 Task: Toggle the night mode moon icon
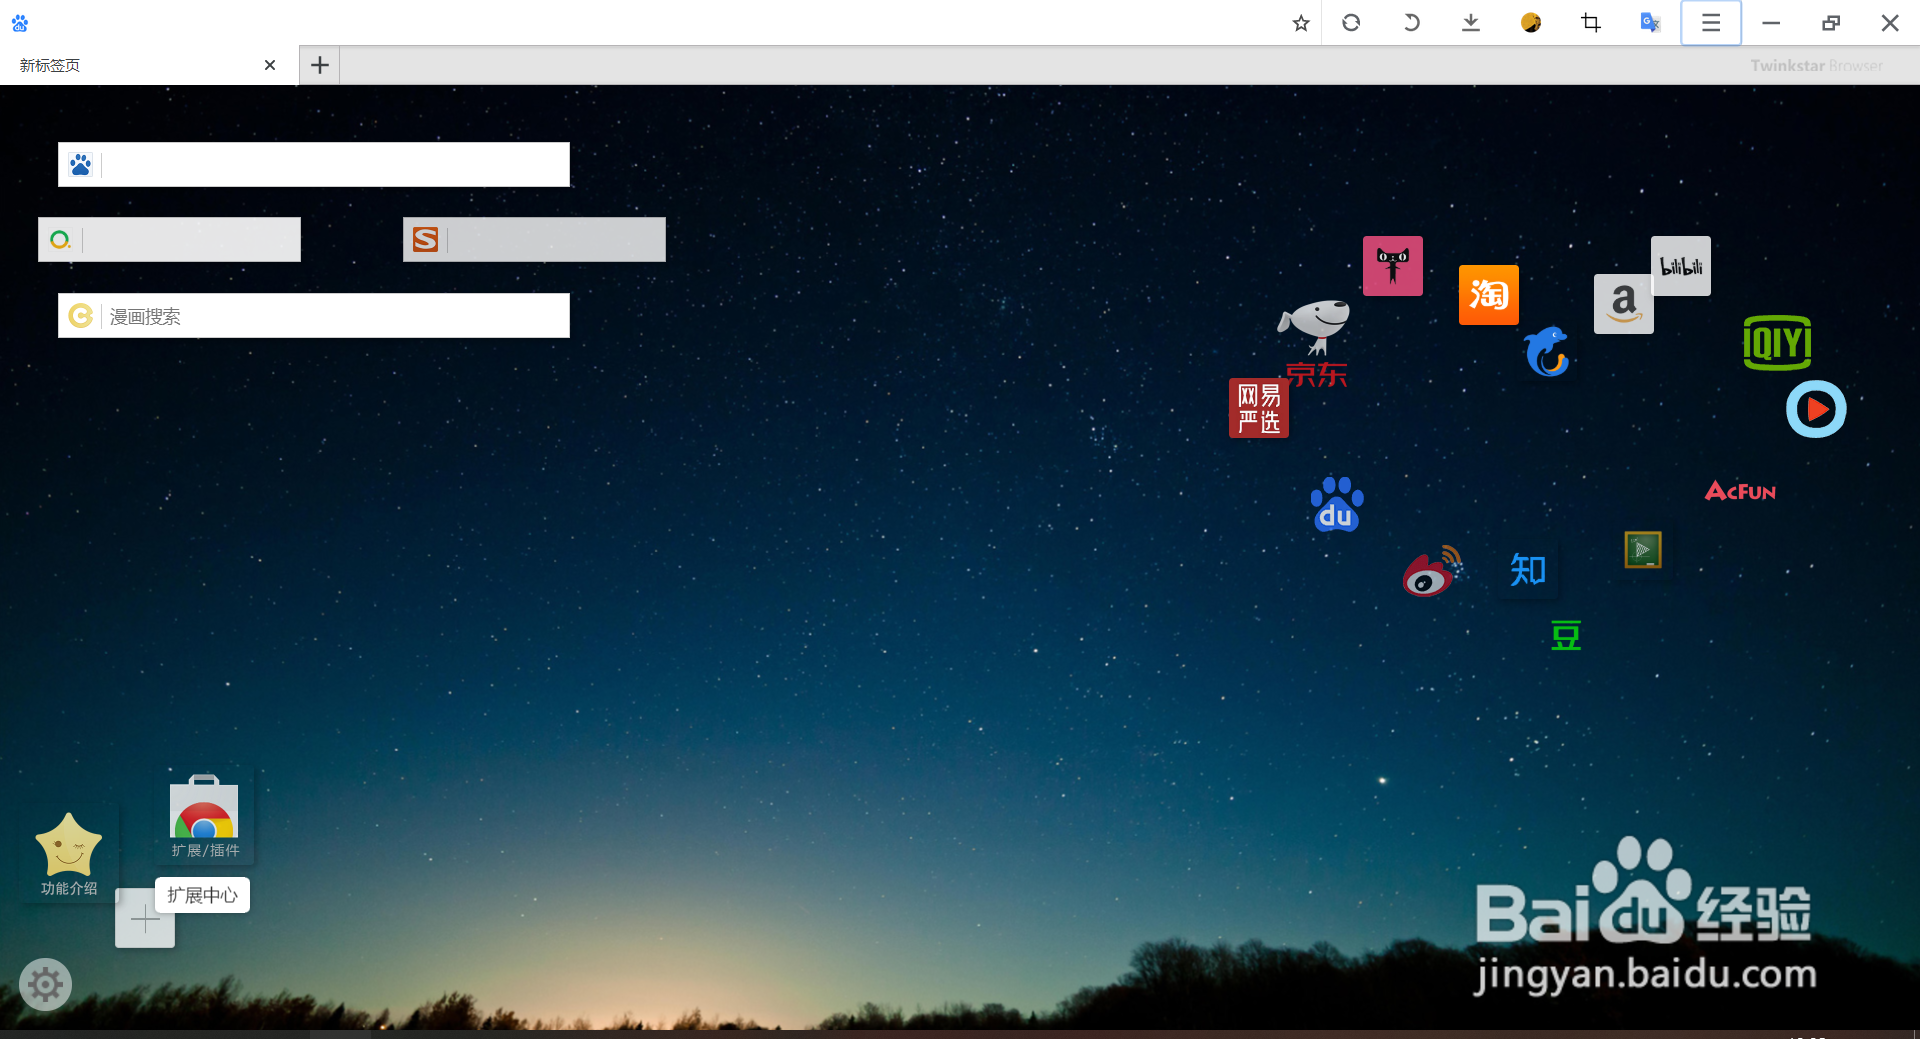coord(1531,22)
